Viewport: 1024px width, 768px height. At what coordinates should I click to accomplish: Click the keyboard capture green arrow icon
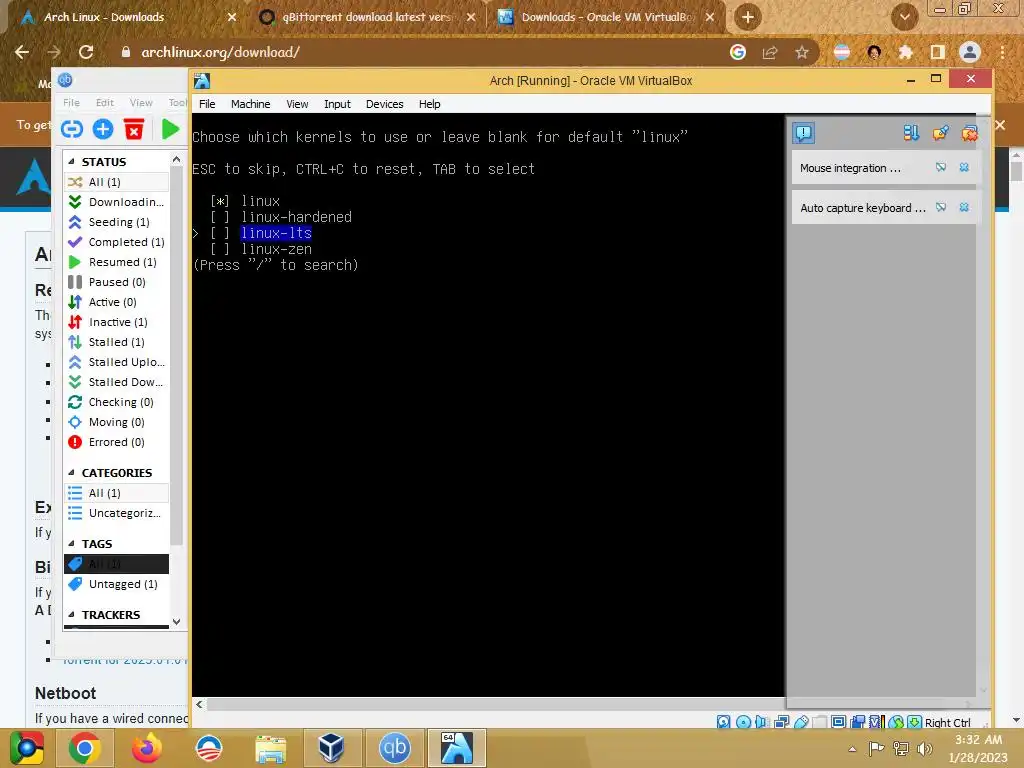pos(914,722)
